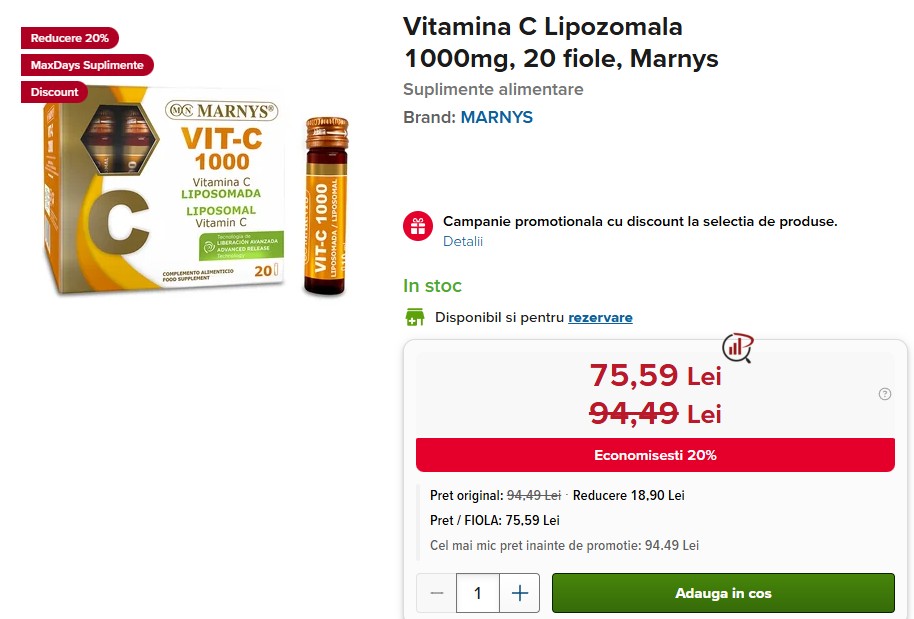Click the MaxDays Suplimente badge
Screen dimensions: 914x619
[87, 65]
